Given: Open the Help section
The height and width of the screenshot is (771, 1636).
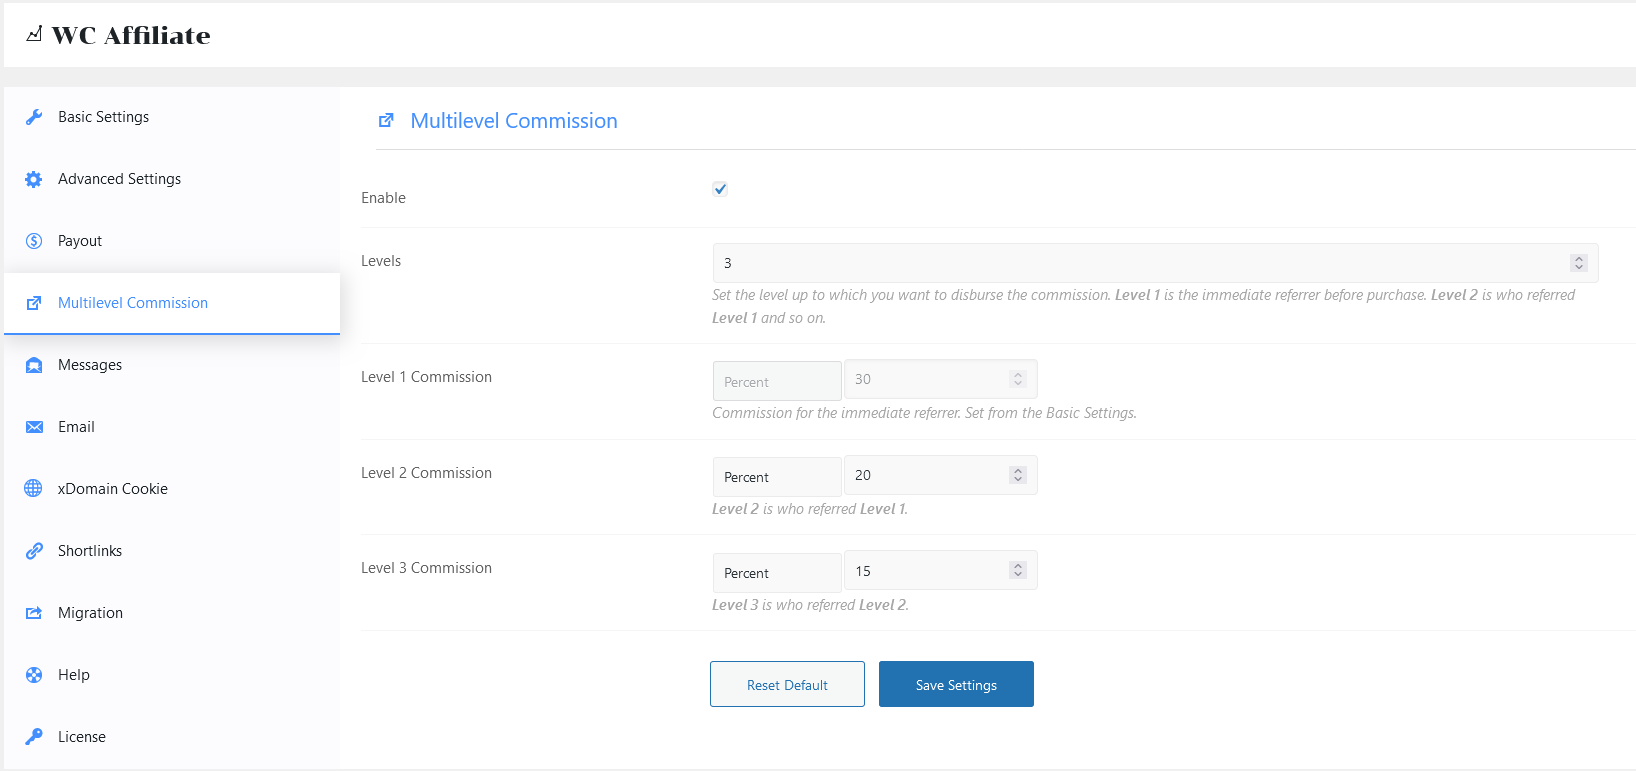Looking at the screenshot, I should pos(172,675).
